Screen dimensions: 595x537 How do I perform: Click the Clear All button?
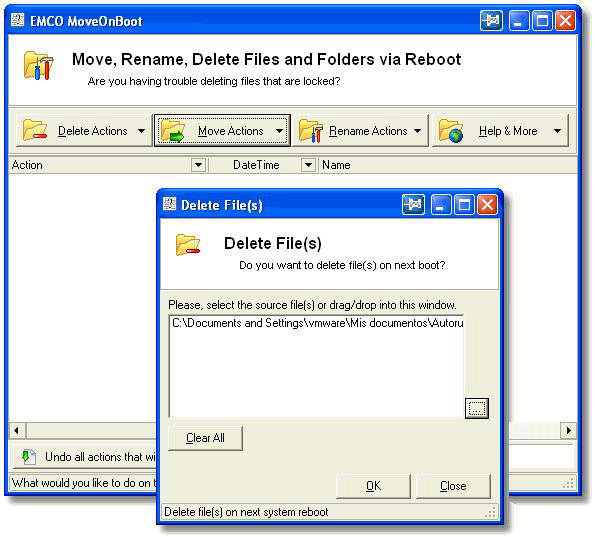(205, 438)
